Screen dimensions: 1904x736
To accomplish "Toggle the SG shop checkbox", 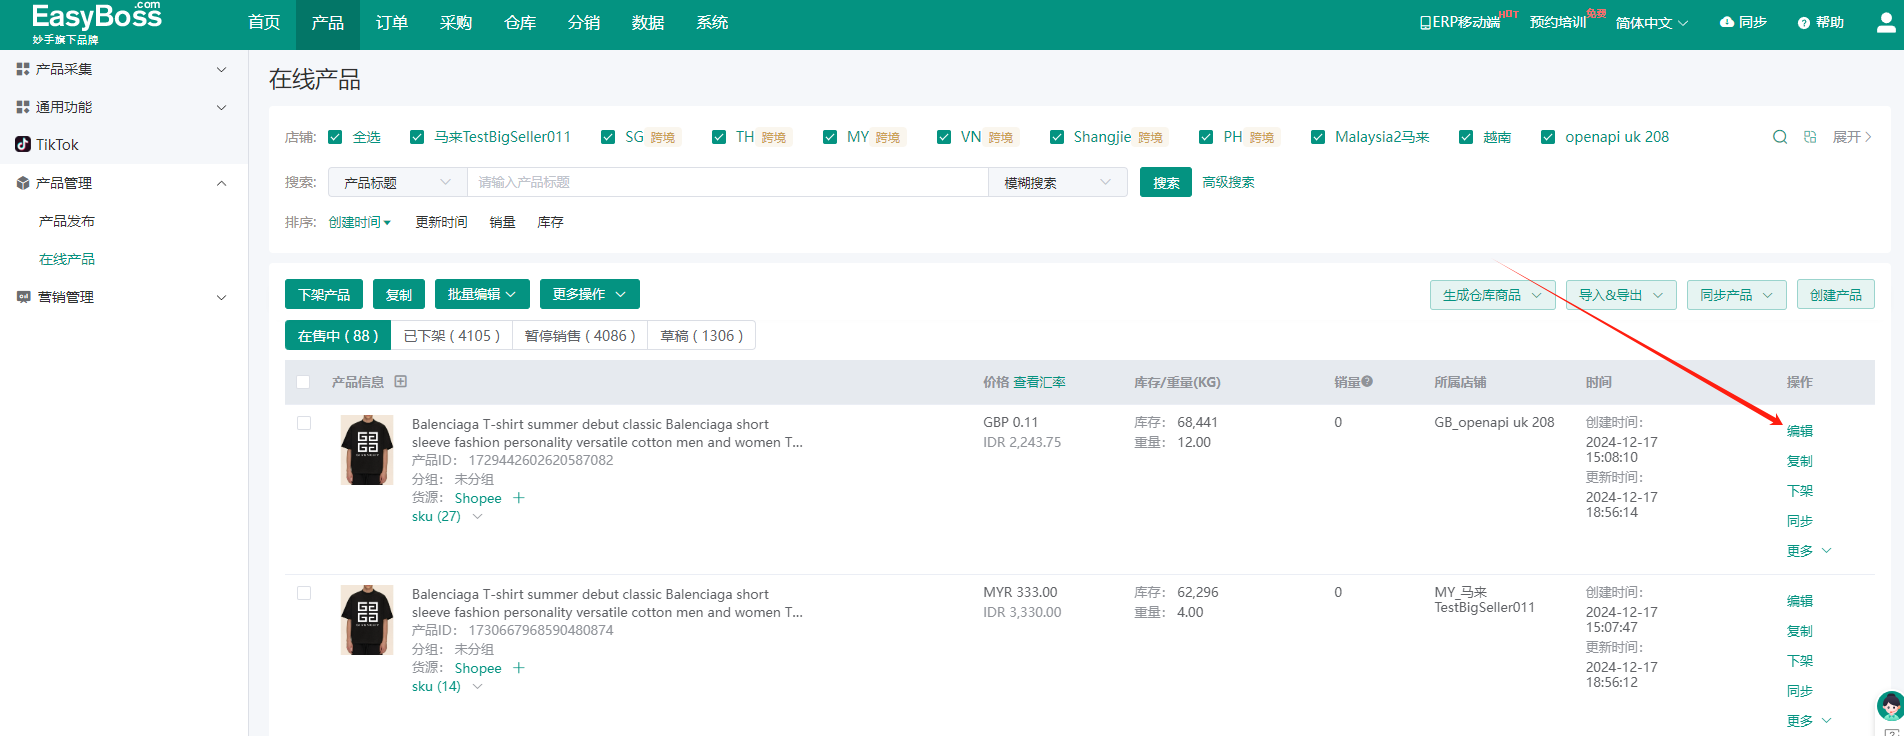I will 608,137.
